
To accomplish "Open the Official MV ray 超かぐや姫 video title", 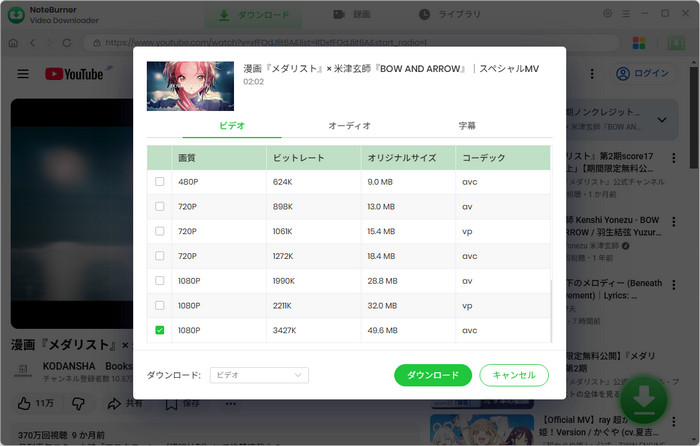I will pyautogui.click(x=600, y=426).
